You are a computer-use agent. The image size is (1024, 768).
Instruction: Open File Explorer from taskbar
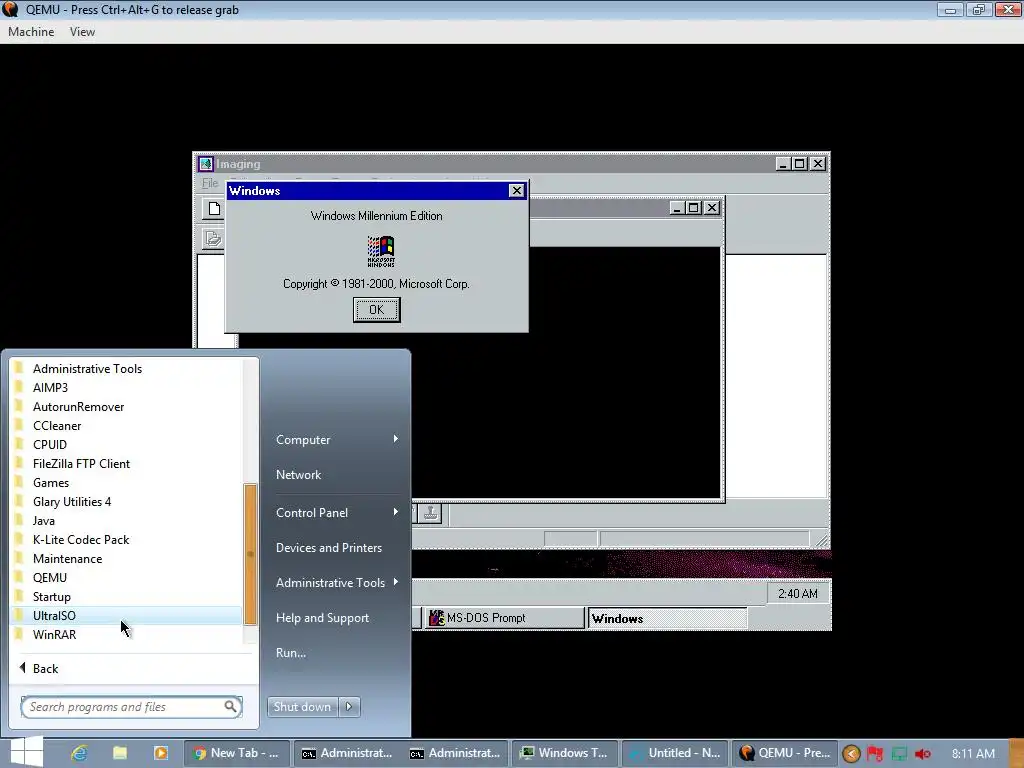(x=120, y=753)
